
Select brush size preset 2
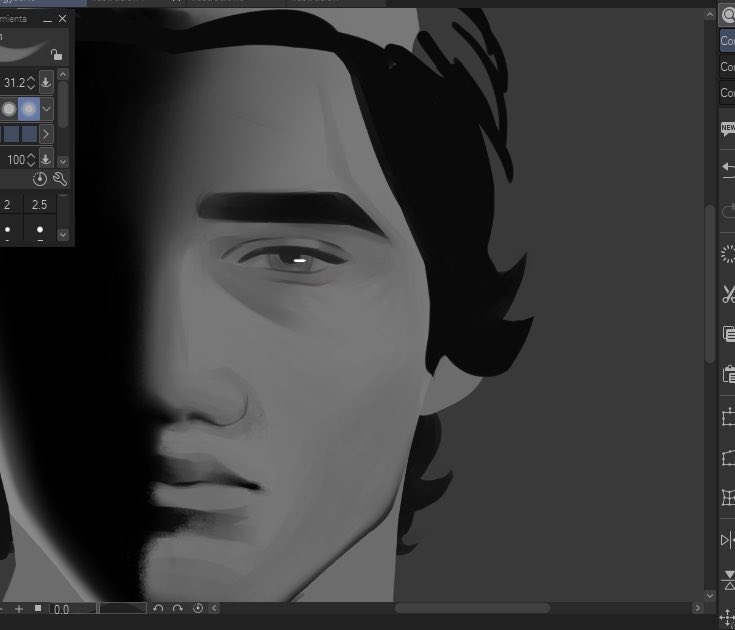[x=8, y=204]
